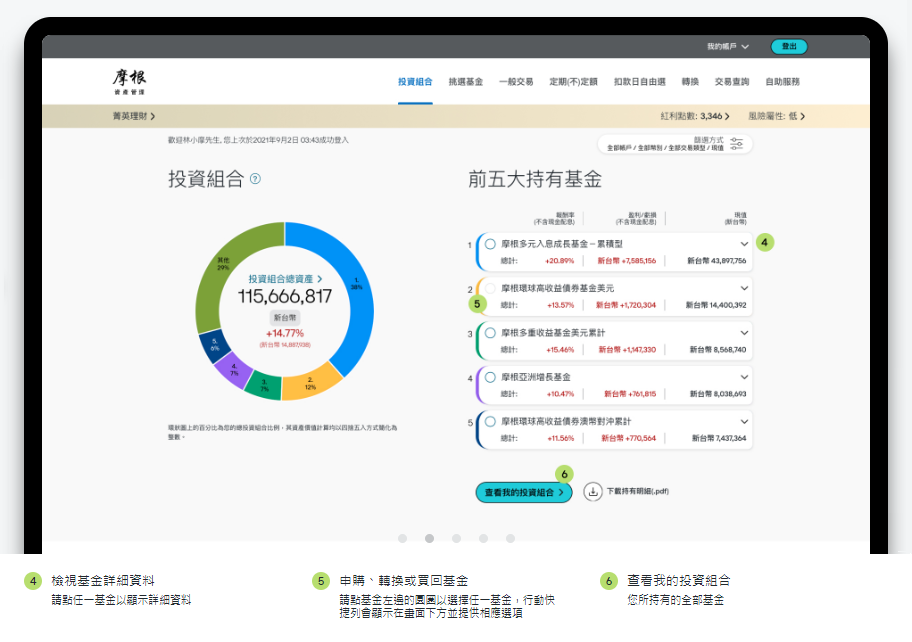
Task: Select radio circle for 摩根多重收益基金美元累計
Action: [490, 333]
